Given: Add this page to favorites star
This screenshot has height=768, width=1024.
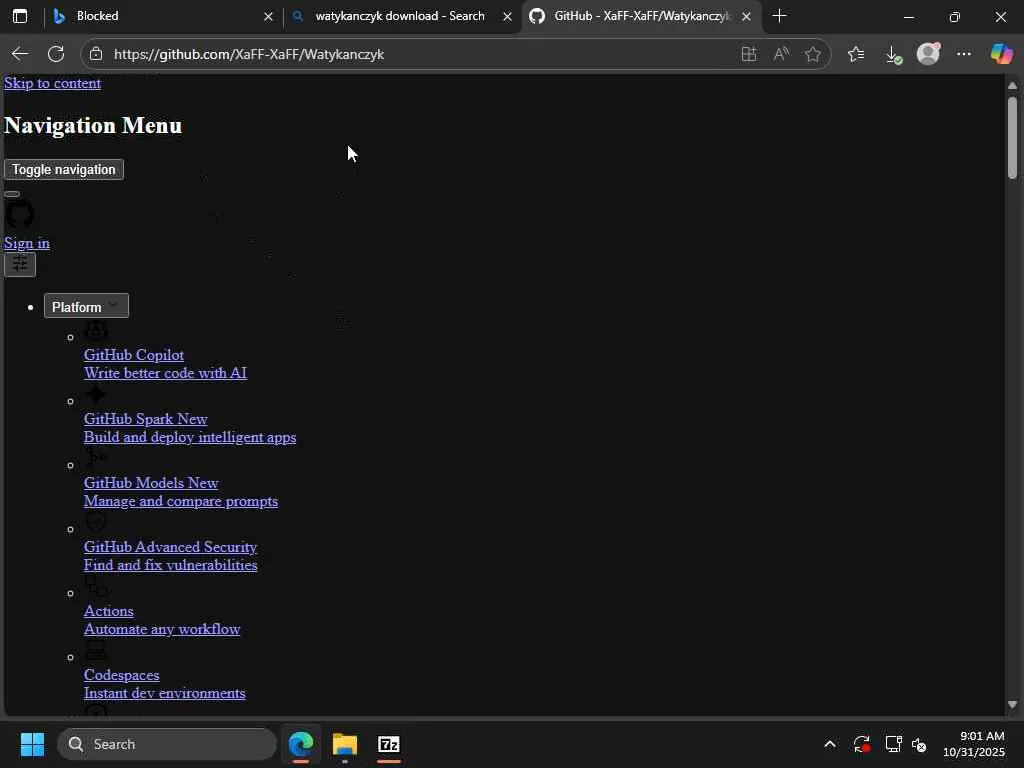Looking at the screenshot, I should [x=813, y=54].
